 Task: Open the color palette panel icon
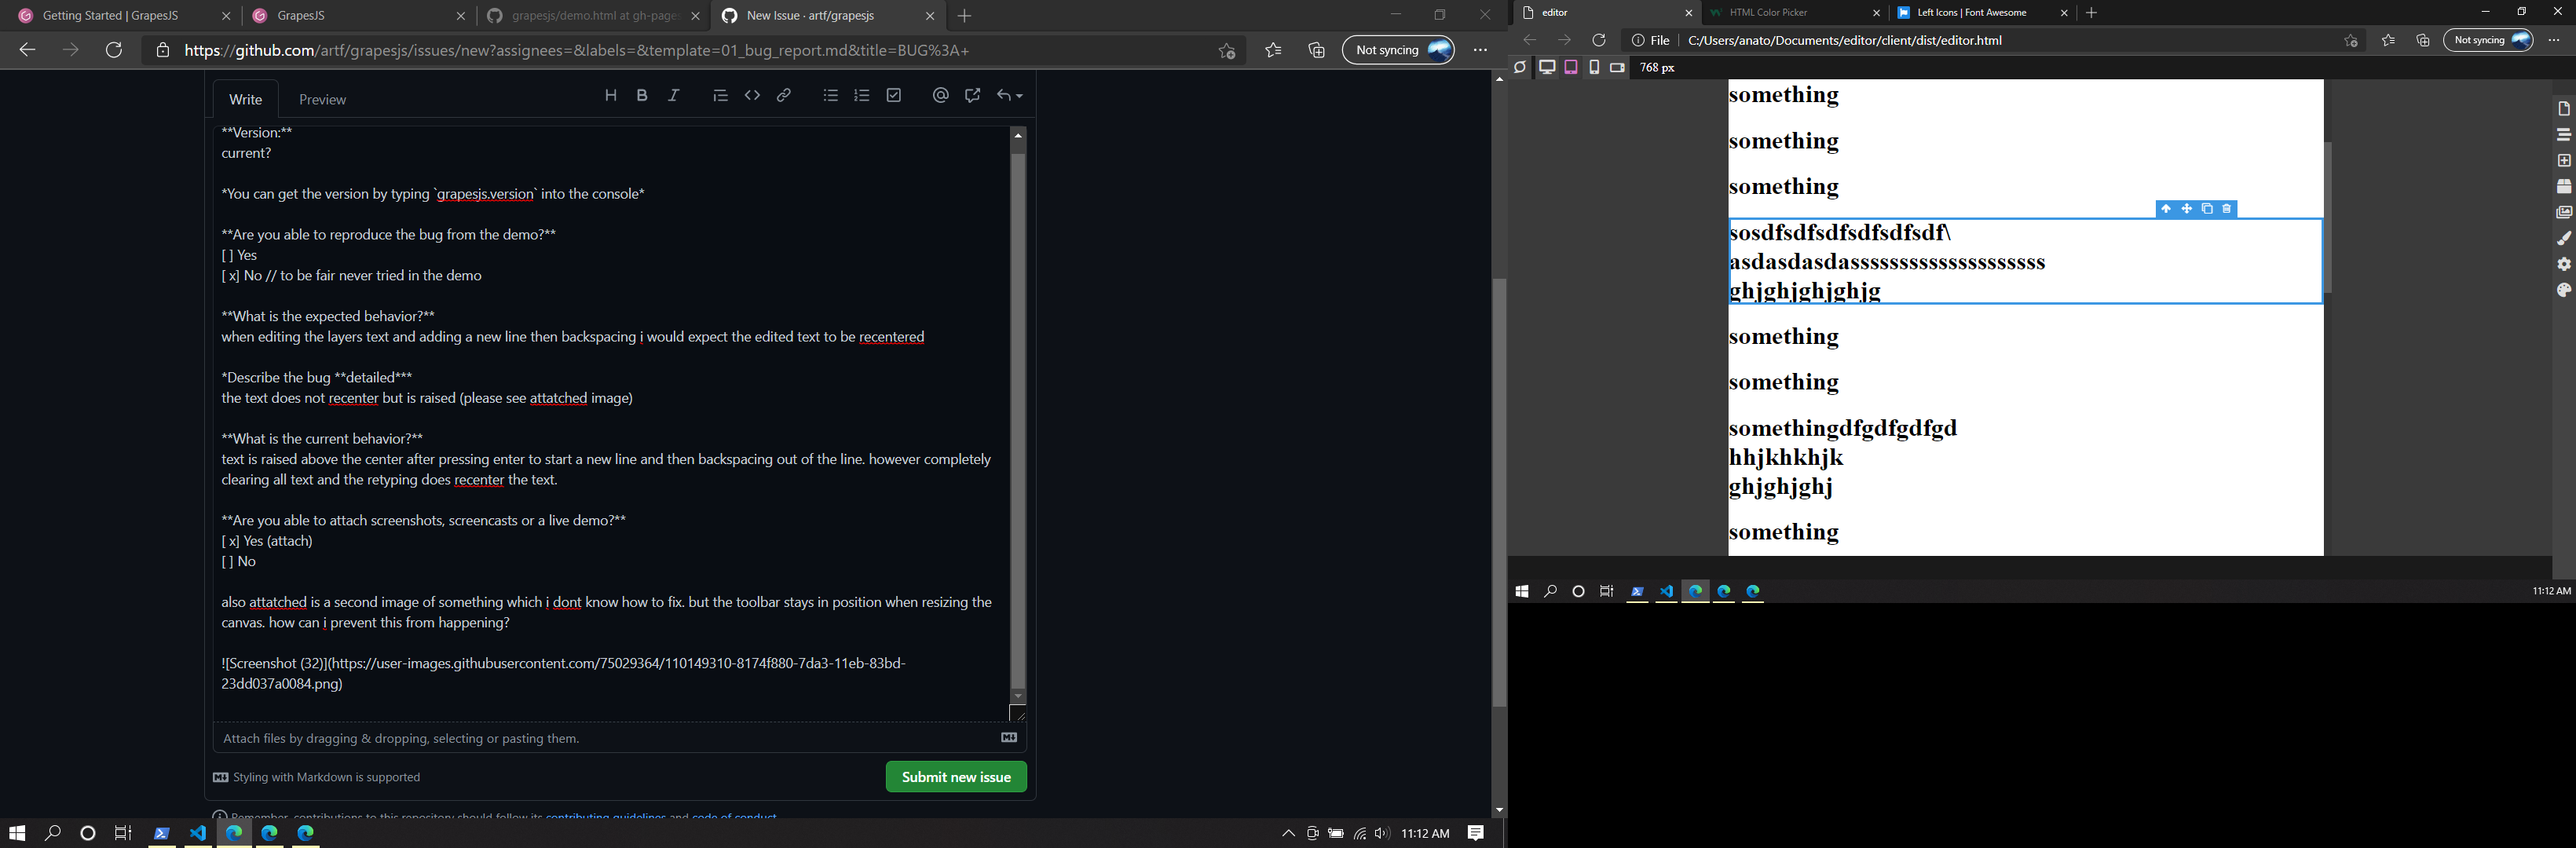[x=2564, y=289]
